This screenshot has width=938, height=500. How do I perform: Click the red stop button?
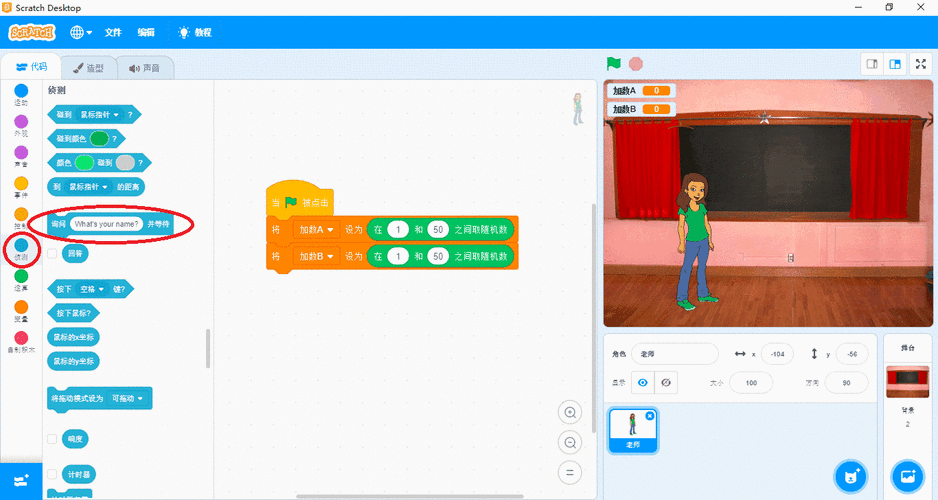[636, 64]
